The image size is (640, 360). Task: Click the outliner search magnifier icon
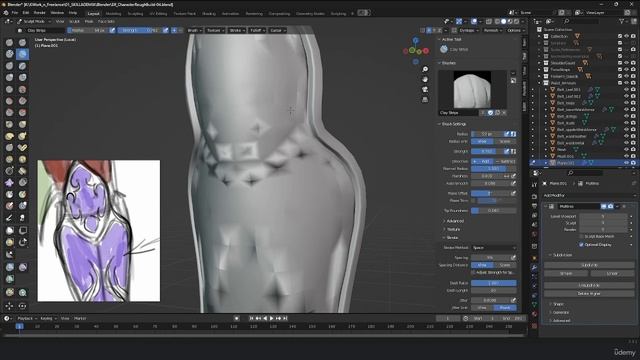click(x=567, y=21)
